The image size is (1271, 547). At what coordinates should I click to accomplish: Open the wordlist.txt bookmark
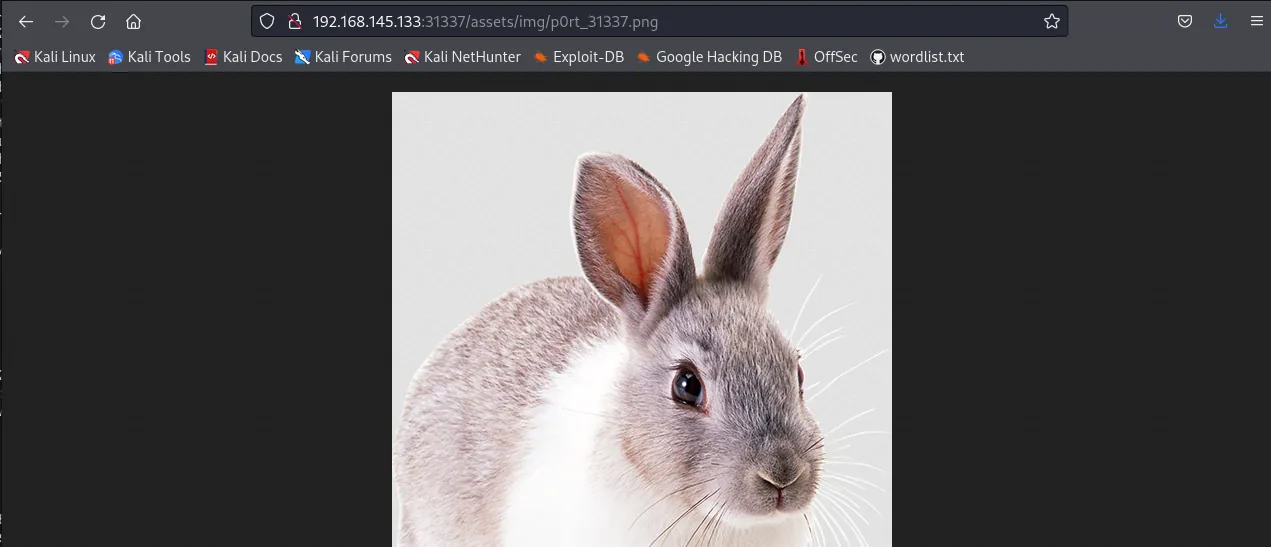pyautogui.click(x=917, y=57)
